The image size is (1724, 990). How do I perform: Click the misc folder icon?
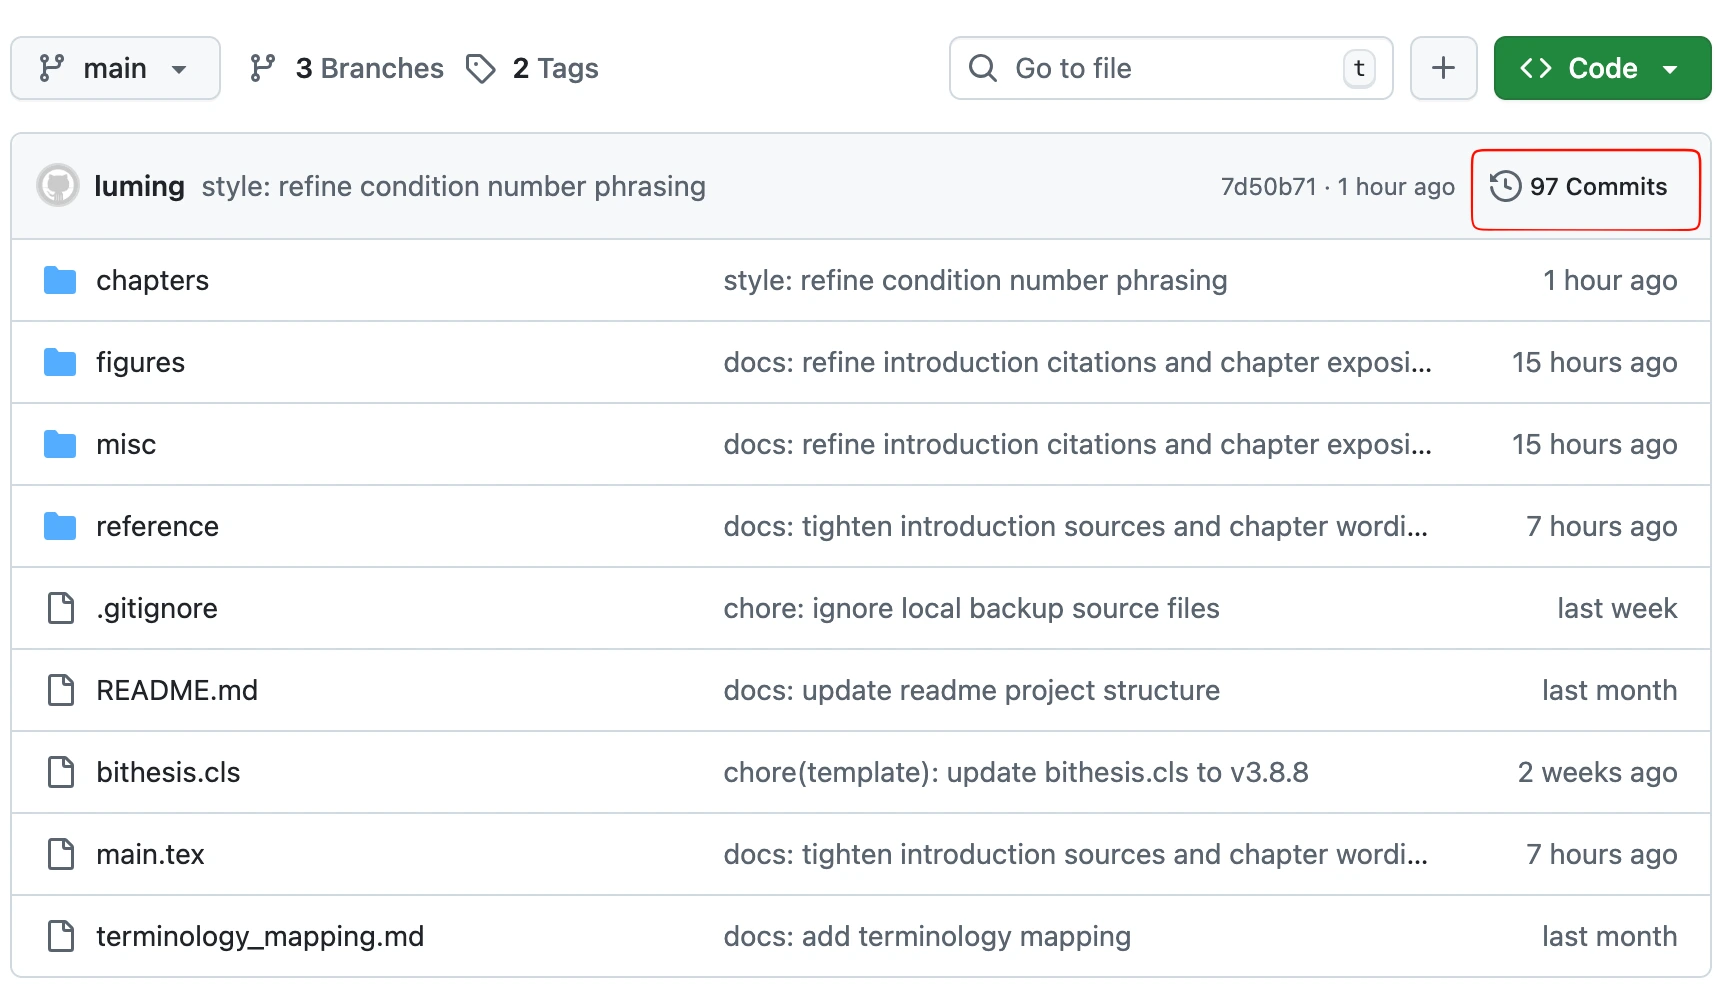[x=60, y=444]
